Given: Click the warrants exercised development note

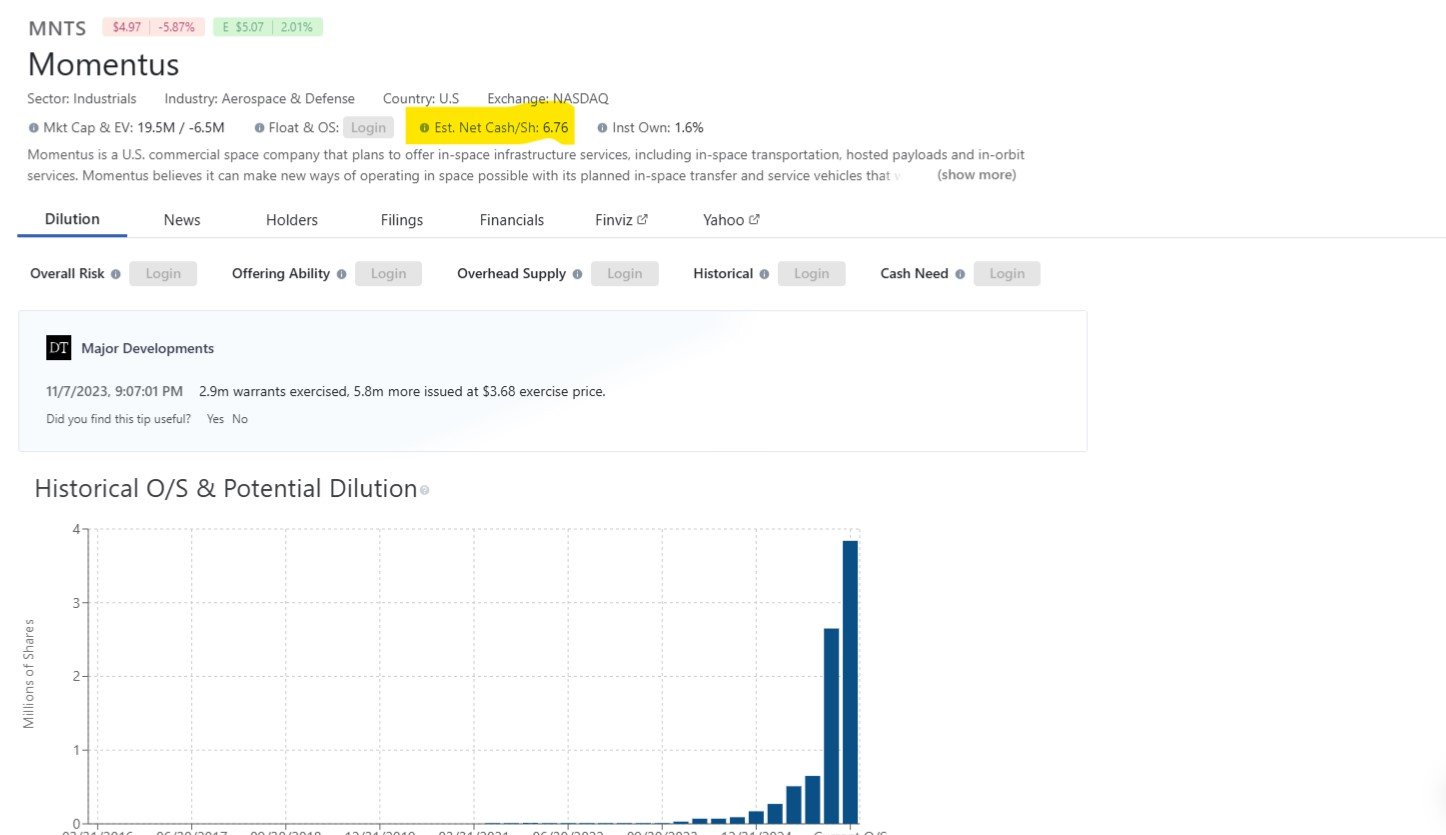Looking at the screenshot, I should (402, 391).
